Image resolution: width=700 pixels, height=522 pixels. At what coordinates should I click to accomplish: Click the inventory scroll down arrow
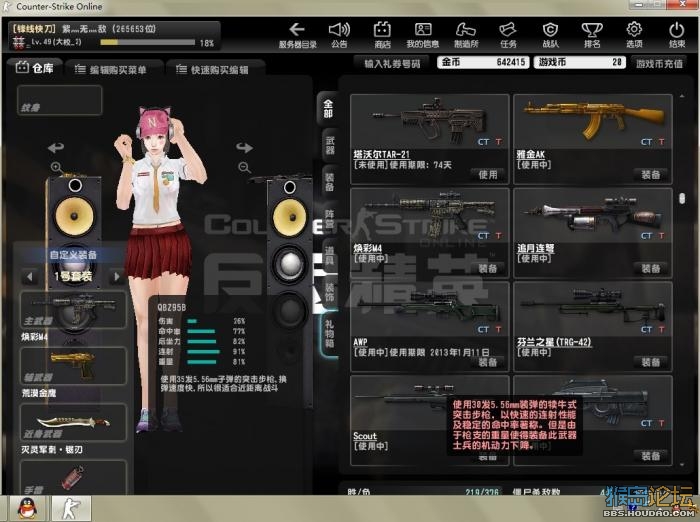[682, 464]
